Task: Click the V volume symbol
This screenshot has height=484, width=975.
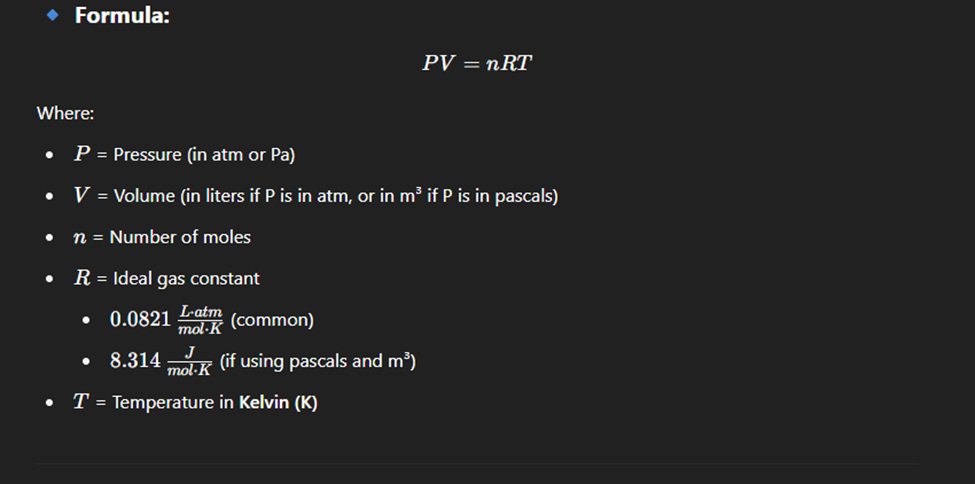Action: click(x=82, y=195)
